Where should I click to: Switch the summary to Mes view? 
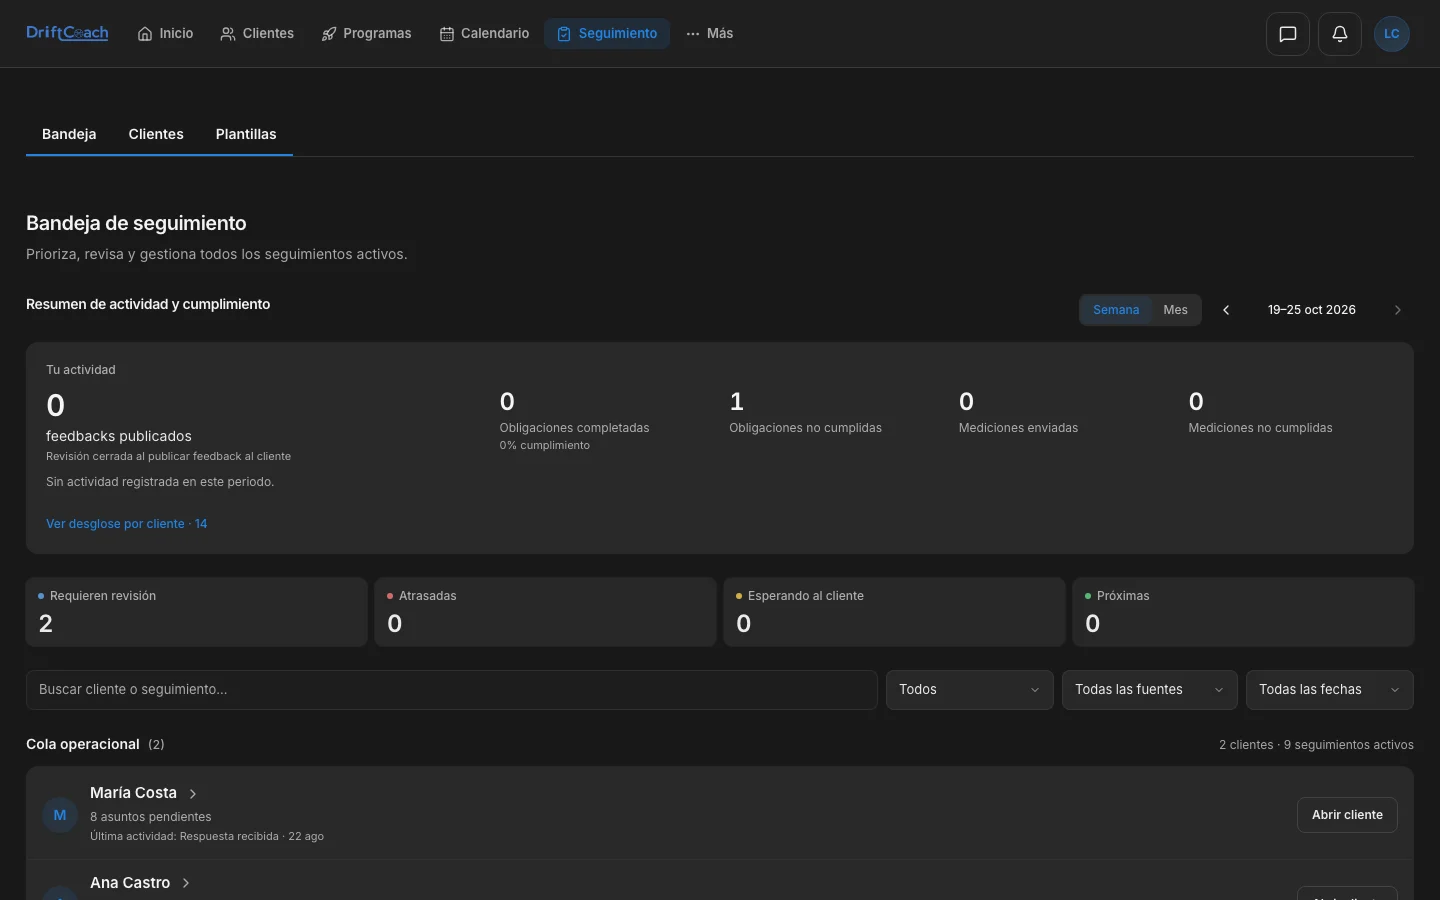[1176, 310]
